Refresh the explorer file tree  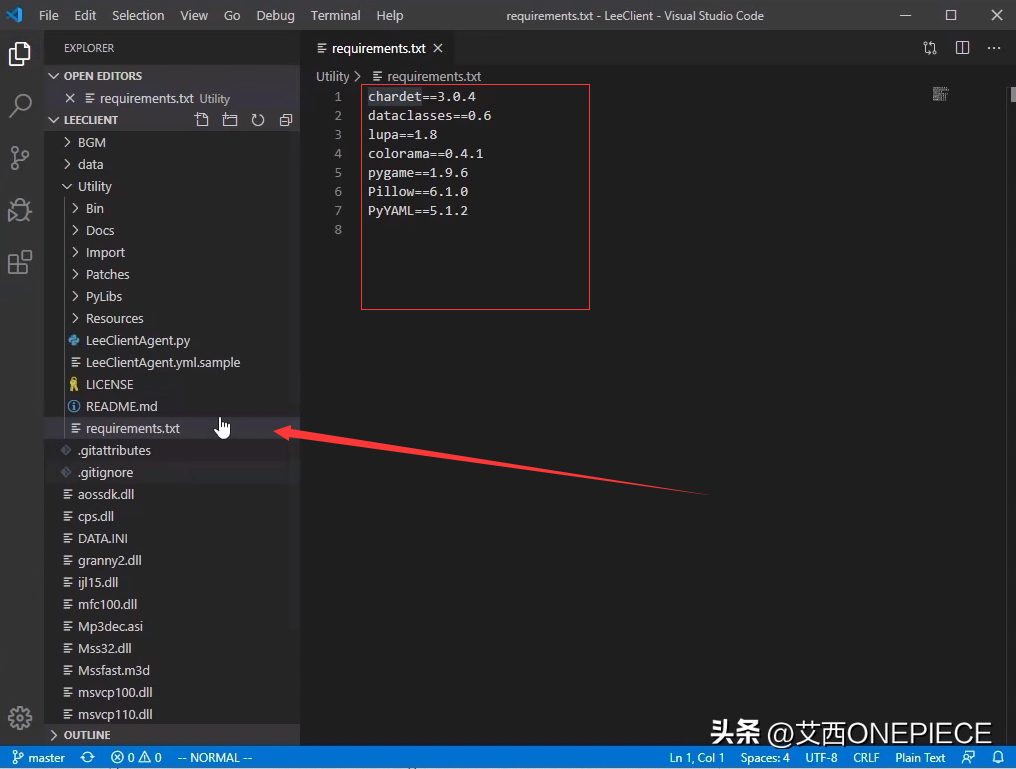click(258, 120)
